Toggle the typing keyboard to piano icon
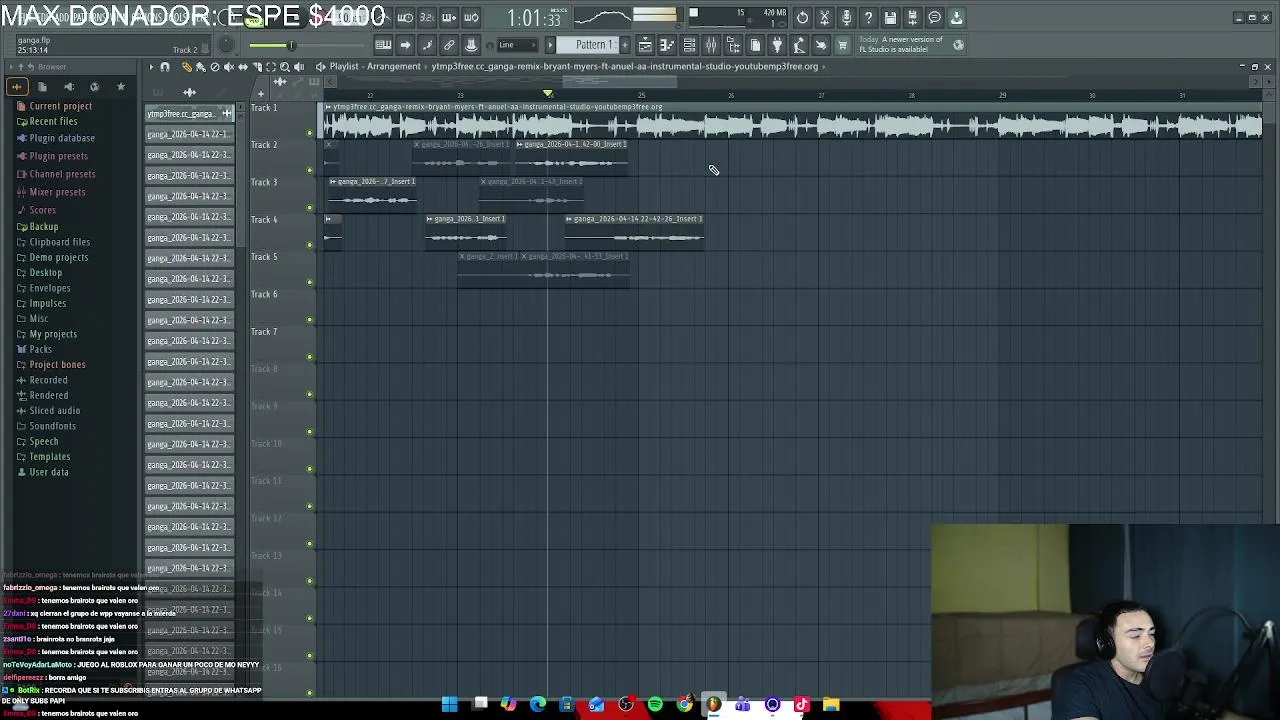Screen dimensions: 1280x720 pos(383,45)
